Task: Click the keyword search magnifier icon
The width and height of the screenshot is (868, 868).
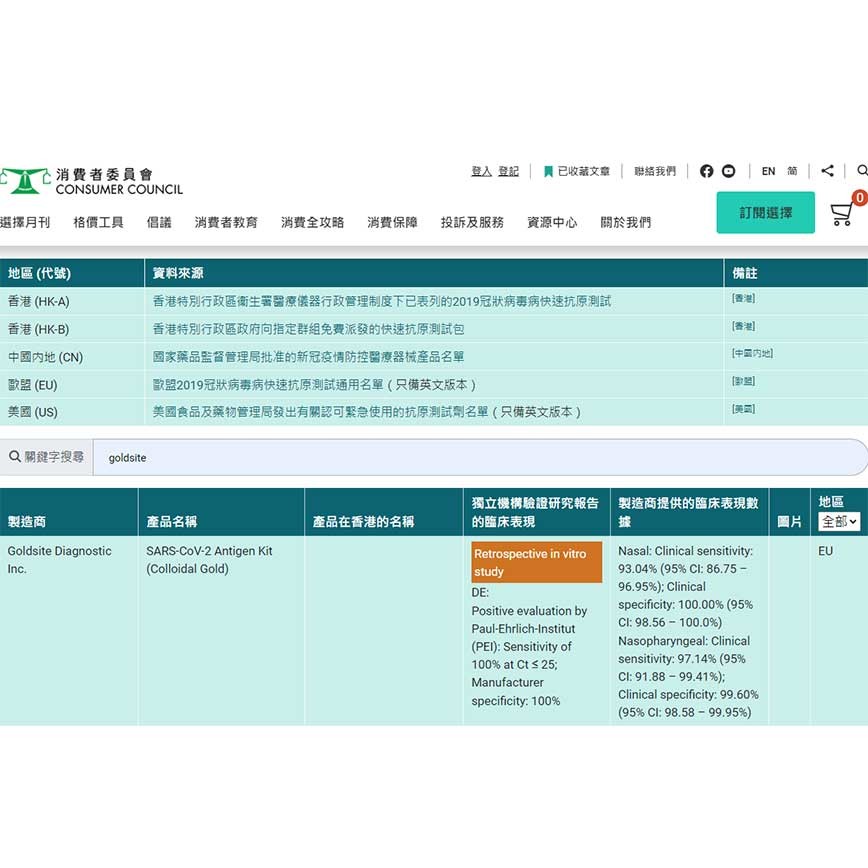Action: pos(15,457)
